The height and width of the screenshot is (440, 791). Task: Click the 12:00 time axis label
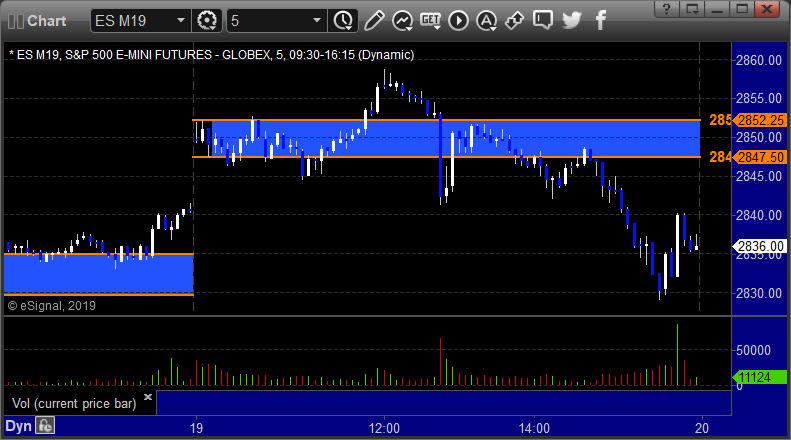[x=384, y=428]
